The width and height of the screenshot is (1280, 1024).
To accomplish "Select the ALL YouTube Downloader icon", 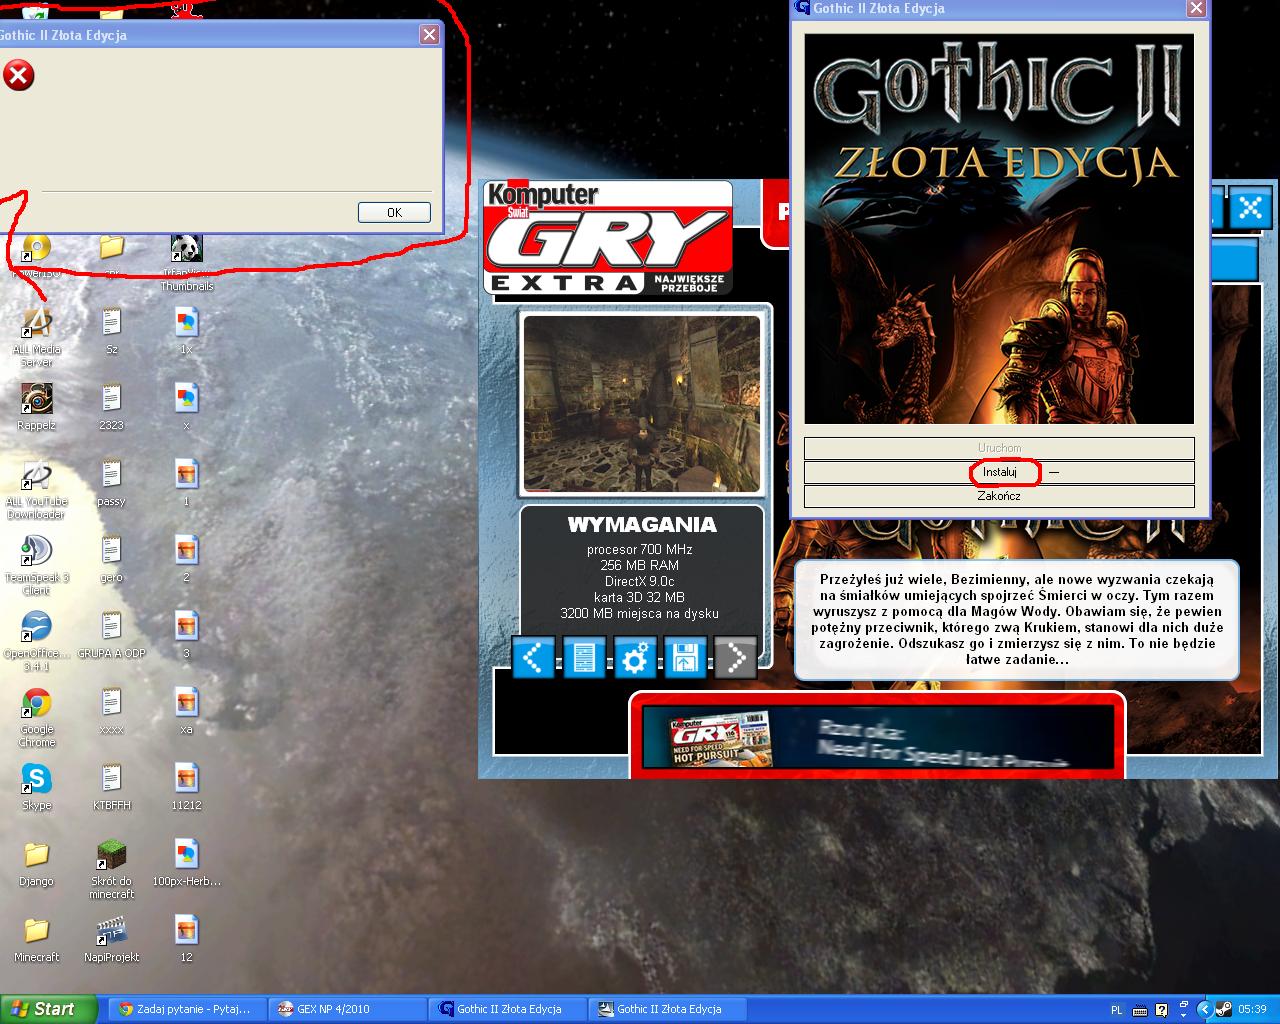I will pyautogui.click(x=36, y=488).
